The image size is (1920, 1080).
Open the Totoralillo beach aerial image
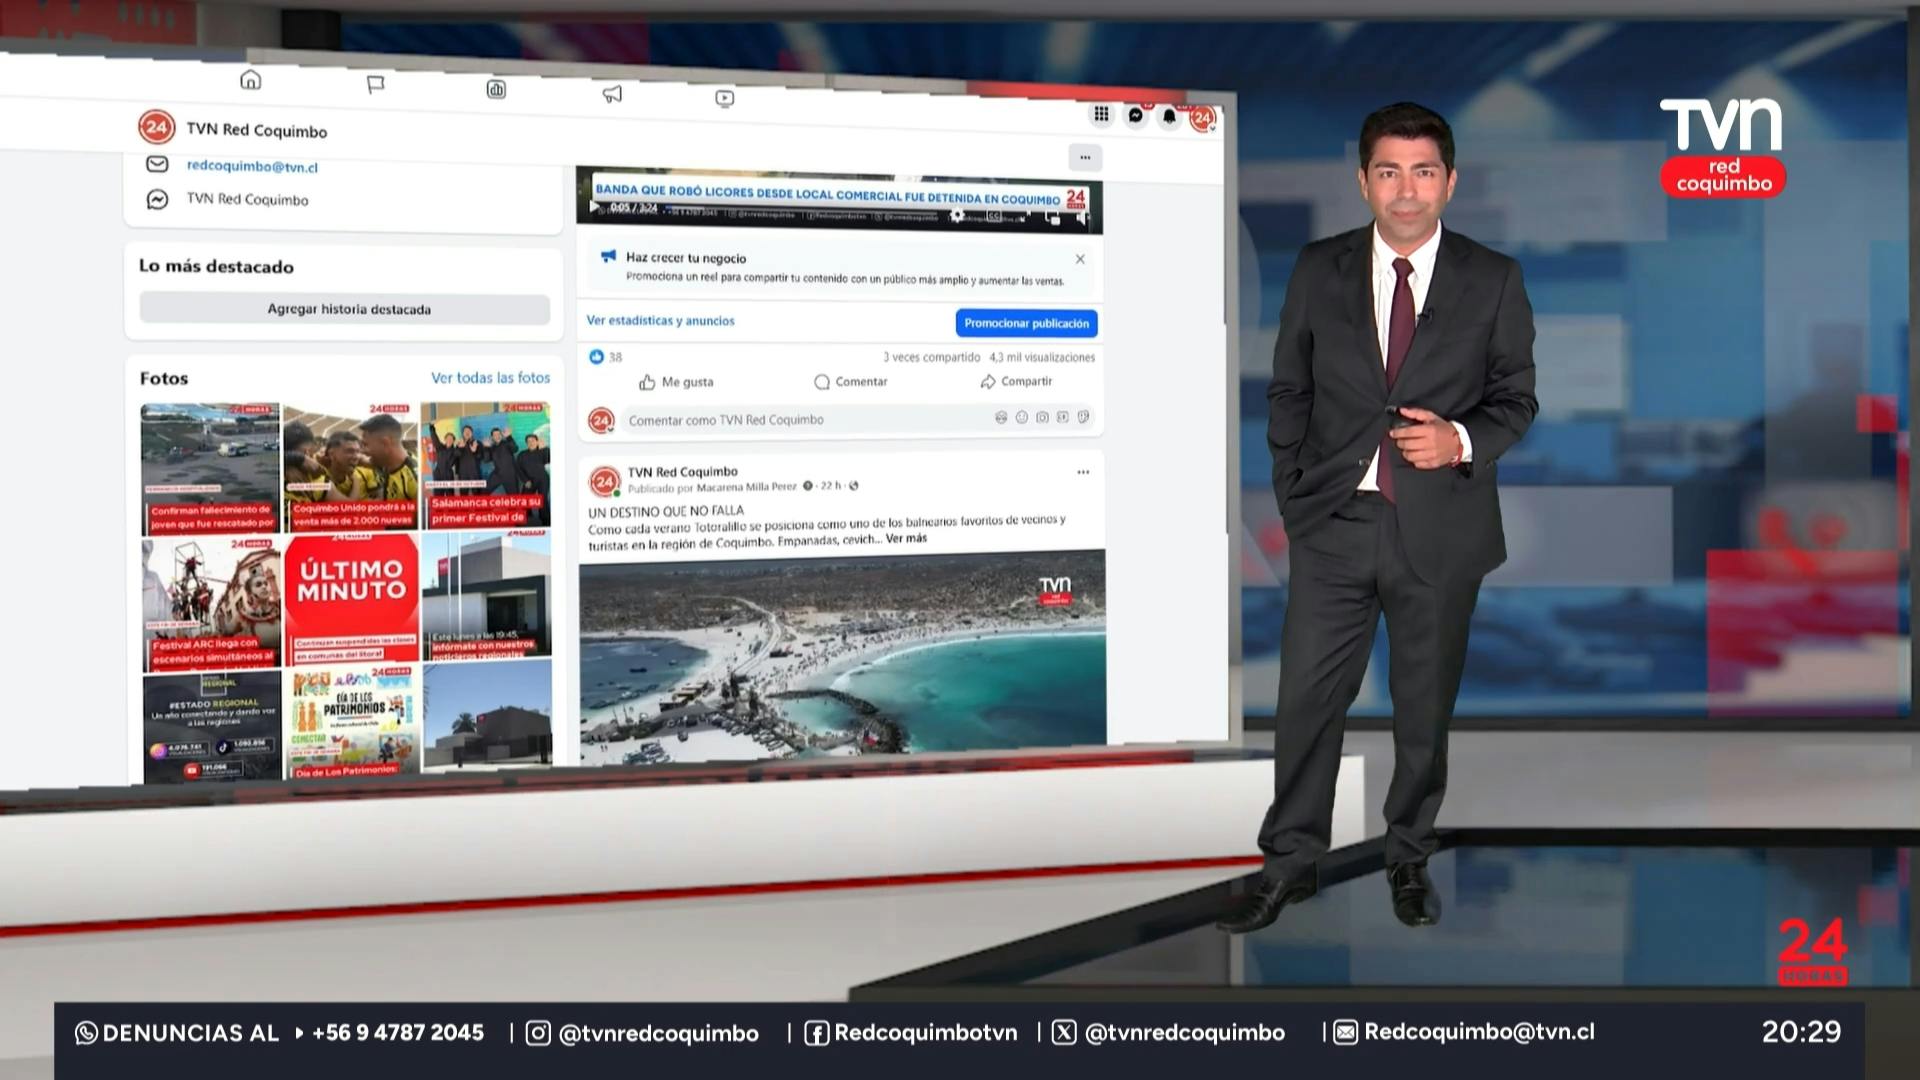coord(843,656)
